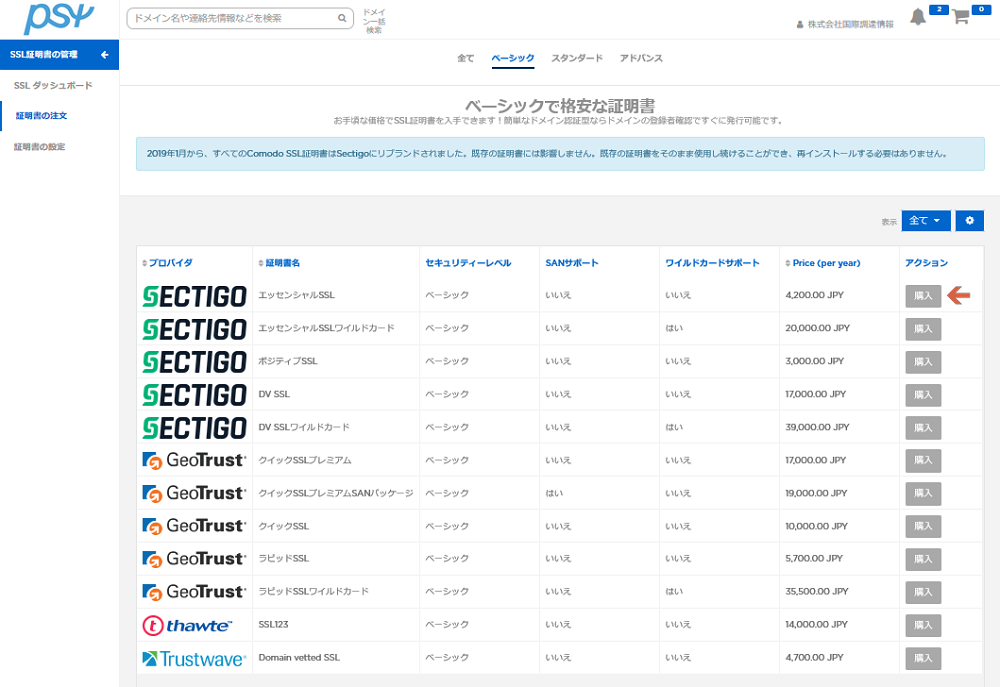Click the ドメイン一括検索 link
1000x687 pixels.
[x=374, y=21]
